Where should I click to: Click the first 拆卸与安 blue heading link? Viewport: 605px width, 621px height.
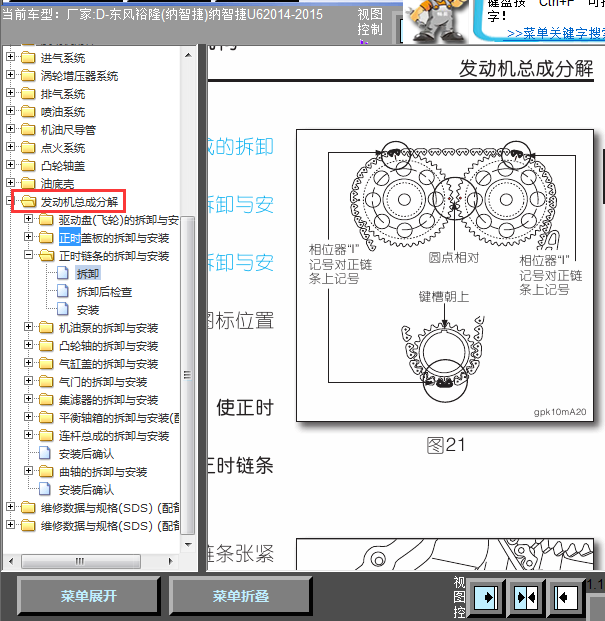coord(241,204)
